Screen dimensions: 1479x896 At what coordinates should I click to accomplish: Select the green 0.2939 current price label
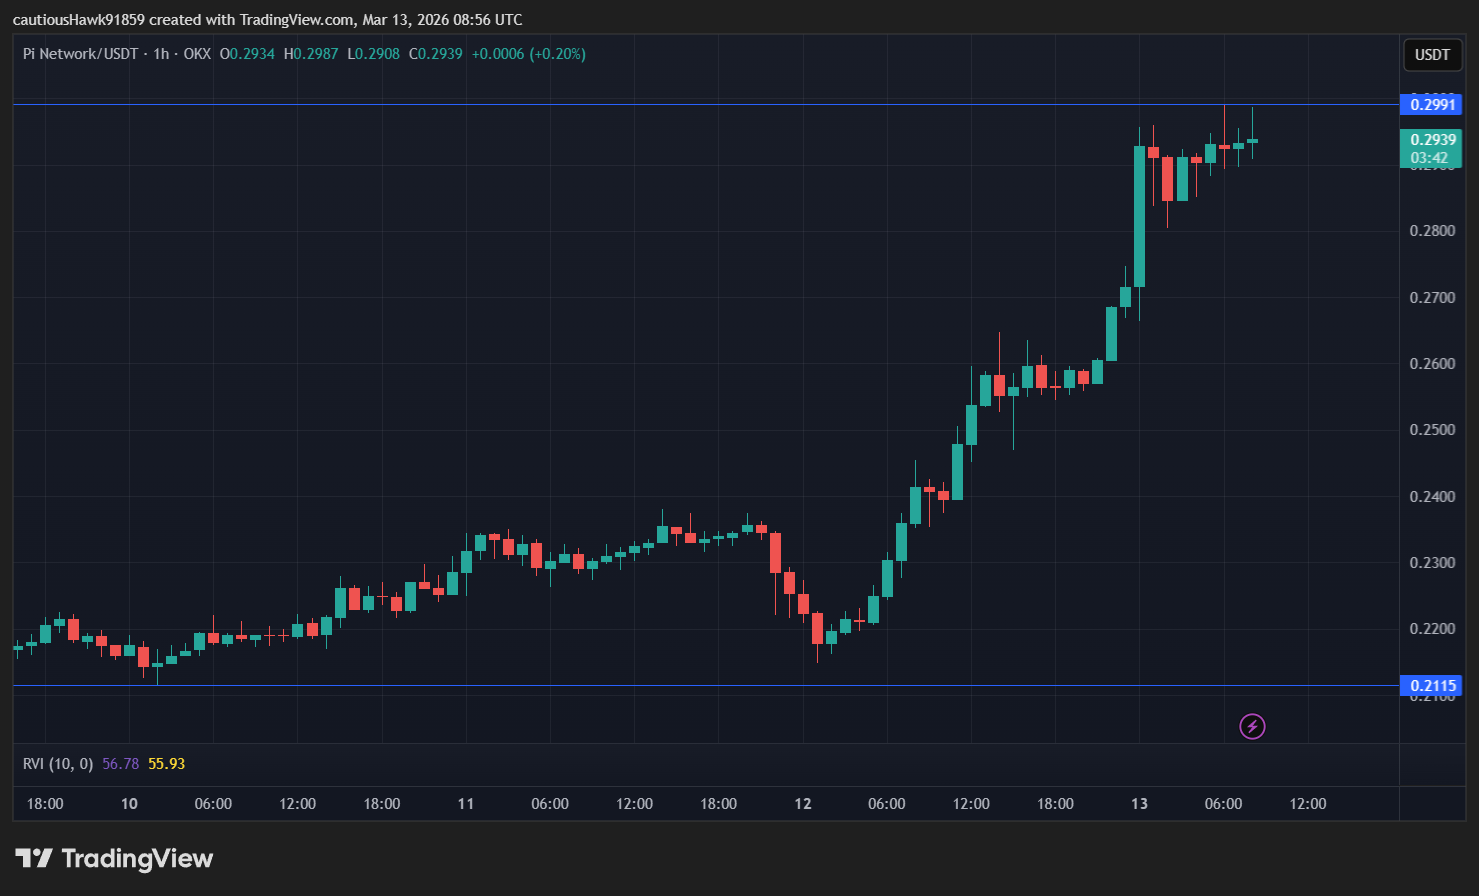coord(1431,140)
